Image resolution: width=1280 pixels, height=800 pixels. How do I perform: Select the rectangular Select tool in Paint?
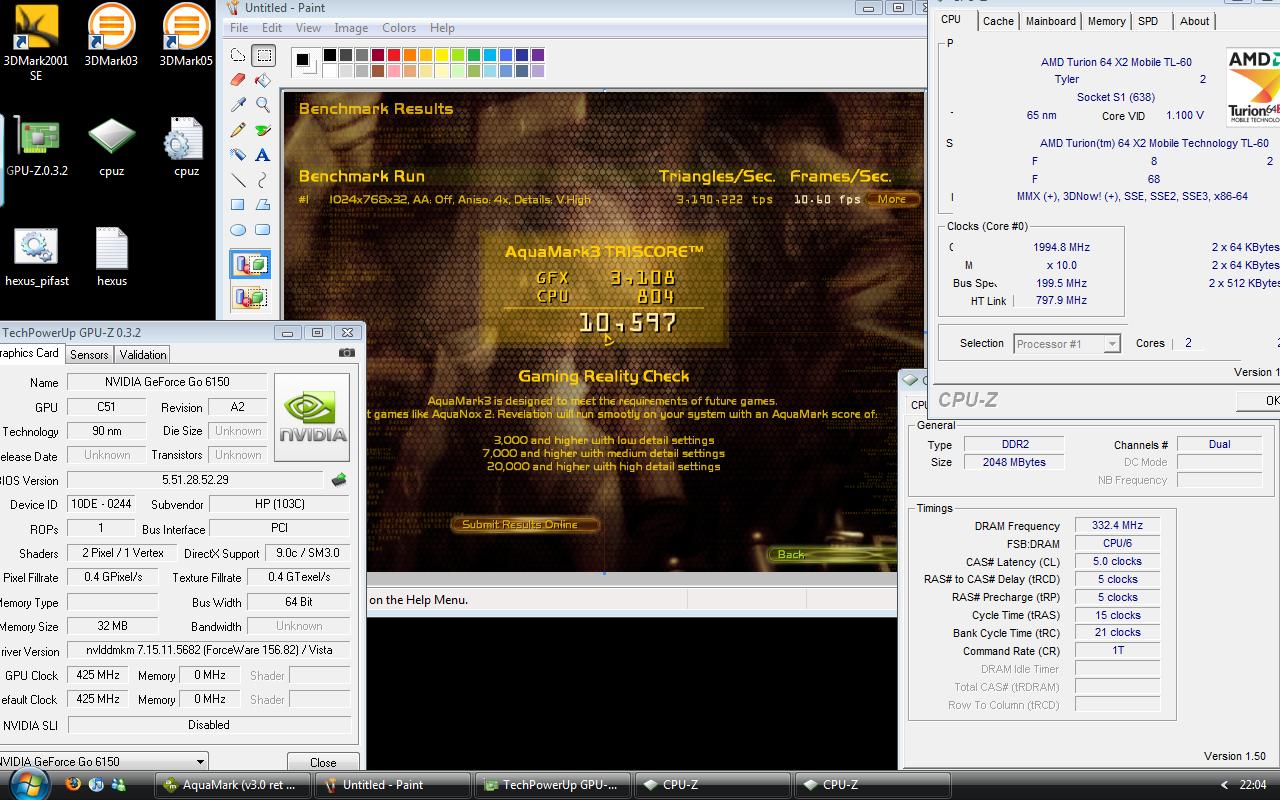click(x=263, y=55)
